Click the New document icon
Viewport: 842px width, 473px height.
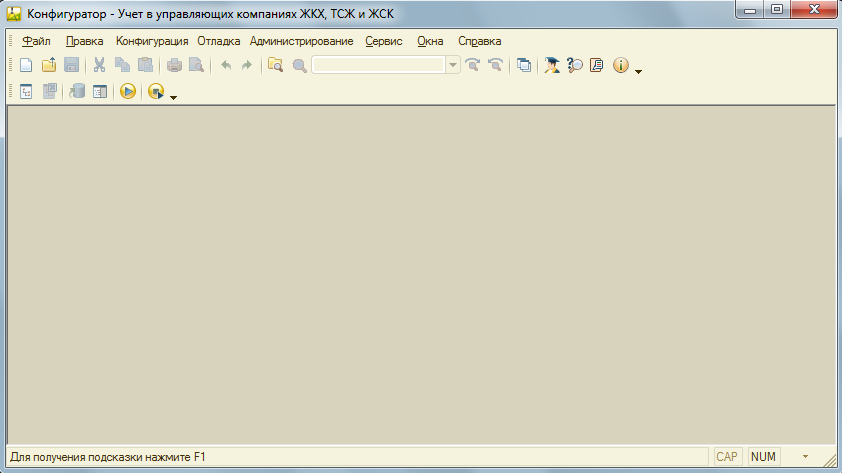click(x=26, y=66)
